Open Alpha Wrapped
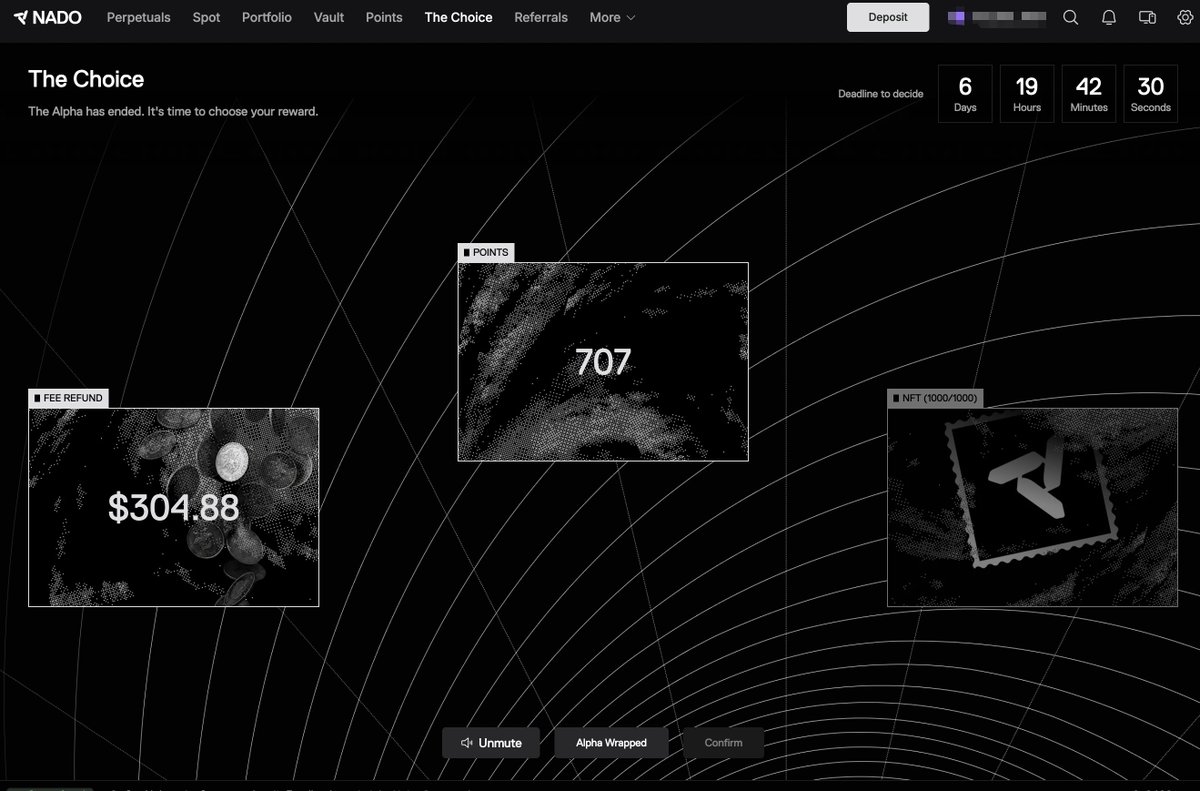Screen dimensions: 1200x791 coord(611,743)
